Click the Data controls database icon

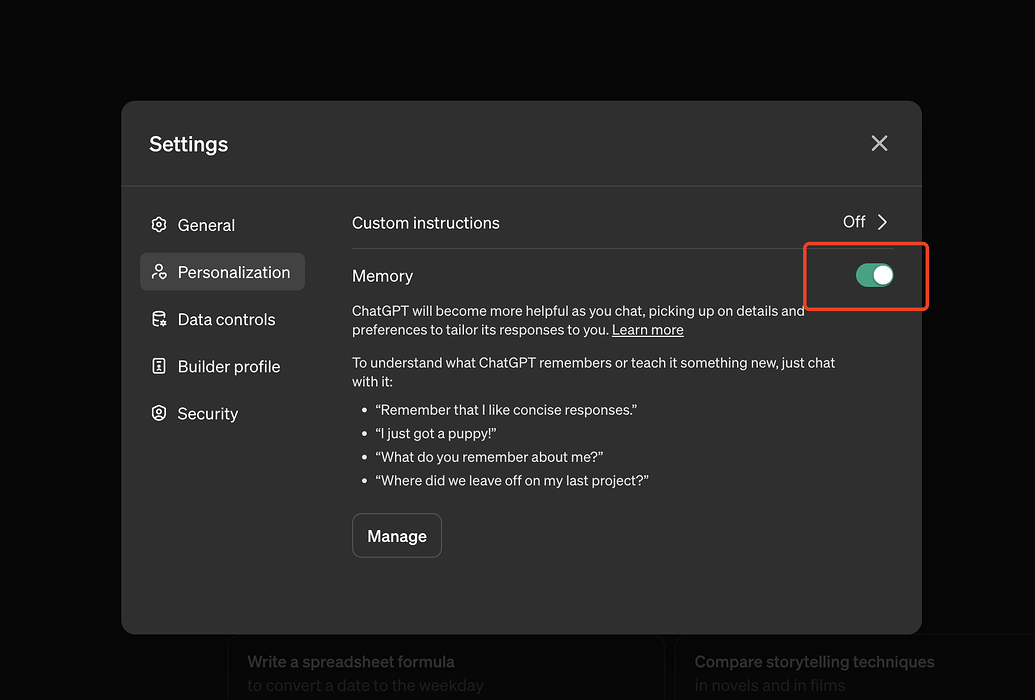(x=158, y=319)
